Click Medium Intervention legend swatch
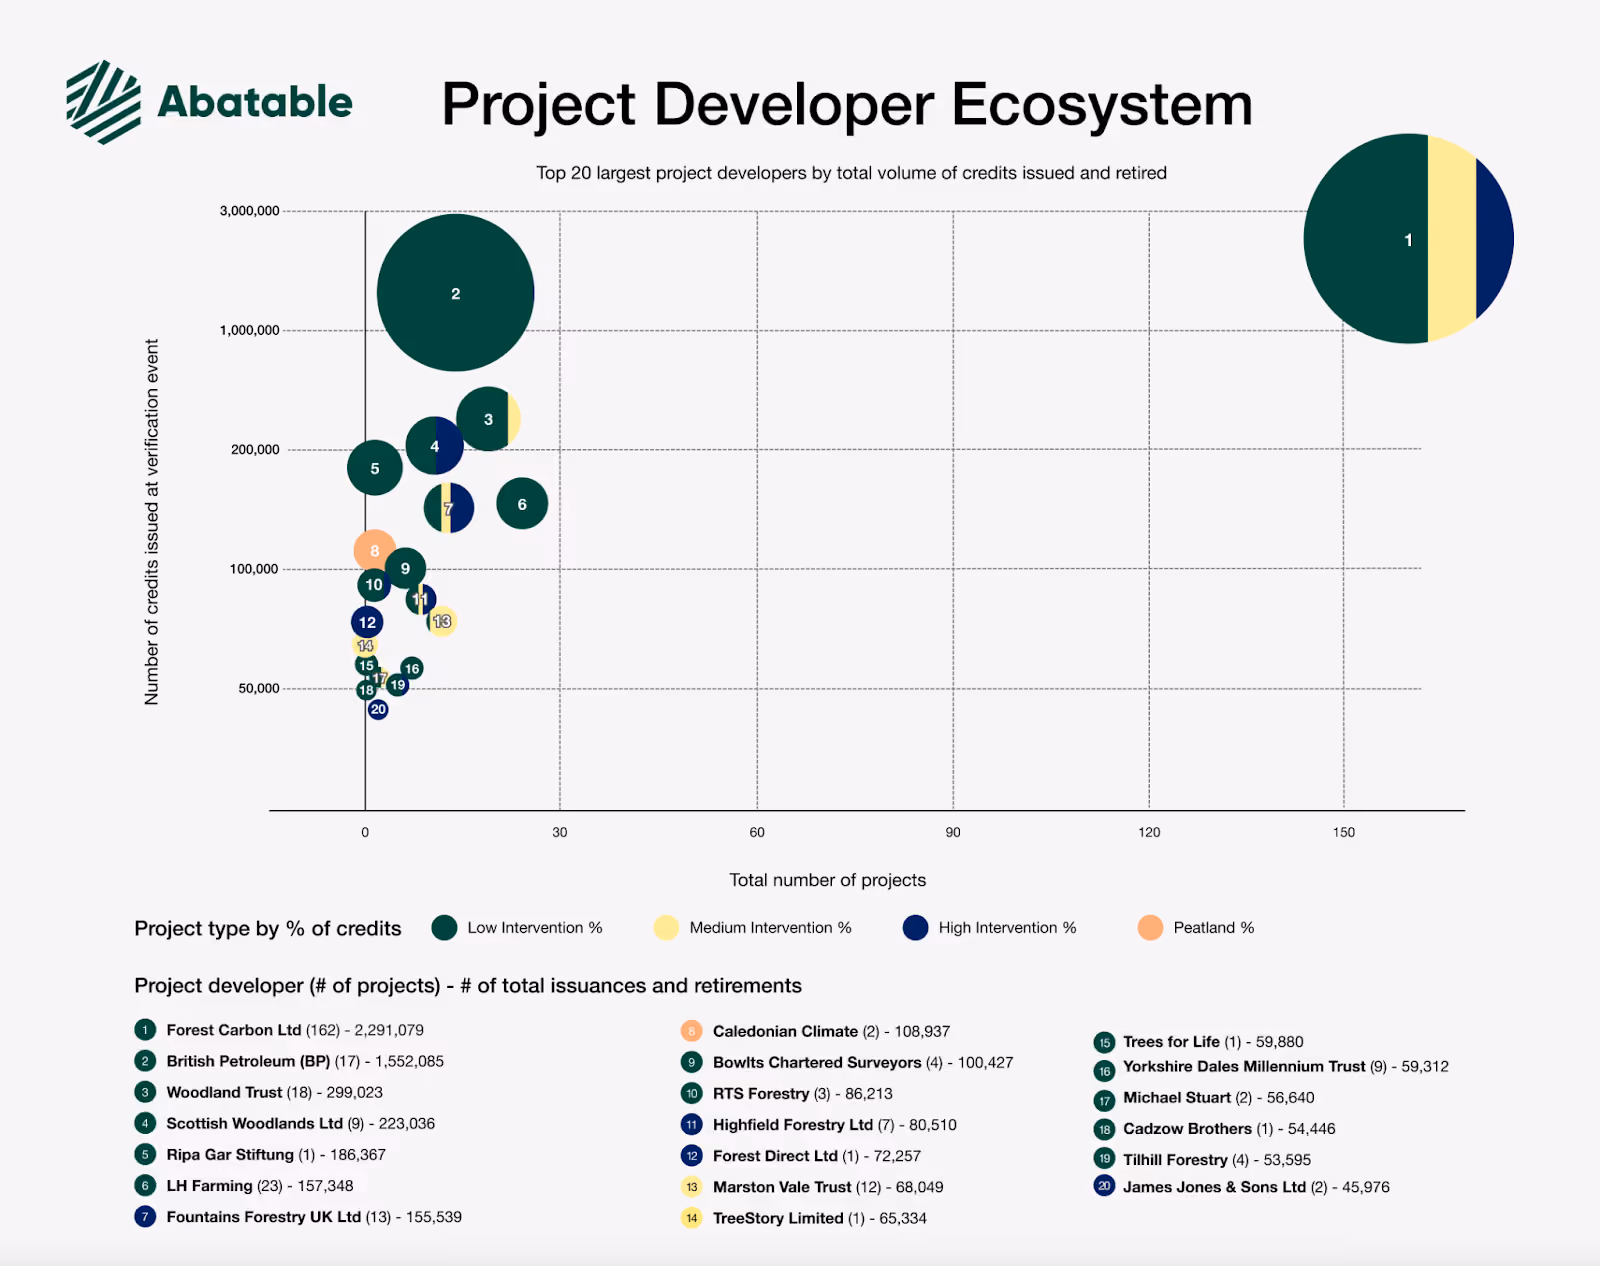 (x=666, y=928)
